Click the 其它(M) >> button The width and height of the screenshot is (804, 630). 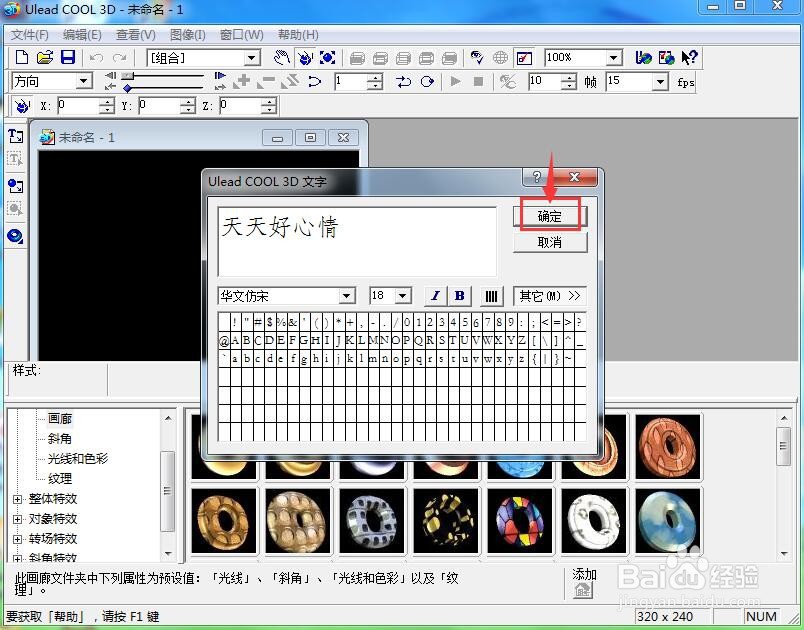[x=550, y=296]
